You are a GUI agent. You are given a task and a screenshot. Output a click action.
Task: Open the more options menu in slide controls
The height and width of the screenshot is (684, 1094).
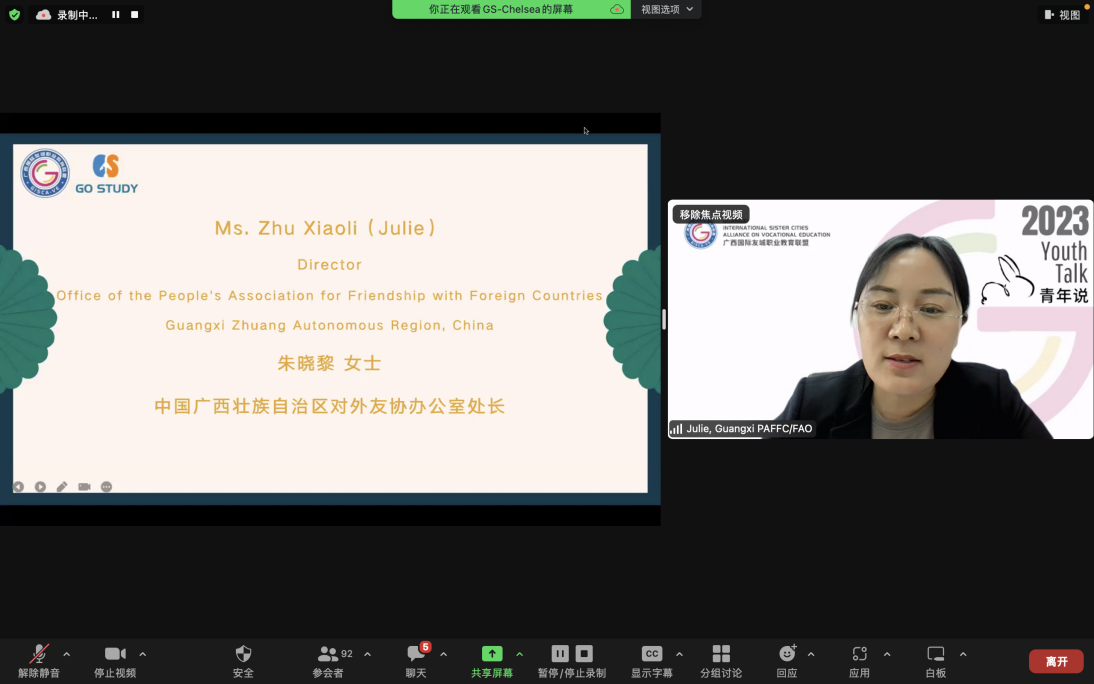click(x=106, y=487)
